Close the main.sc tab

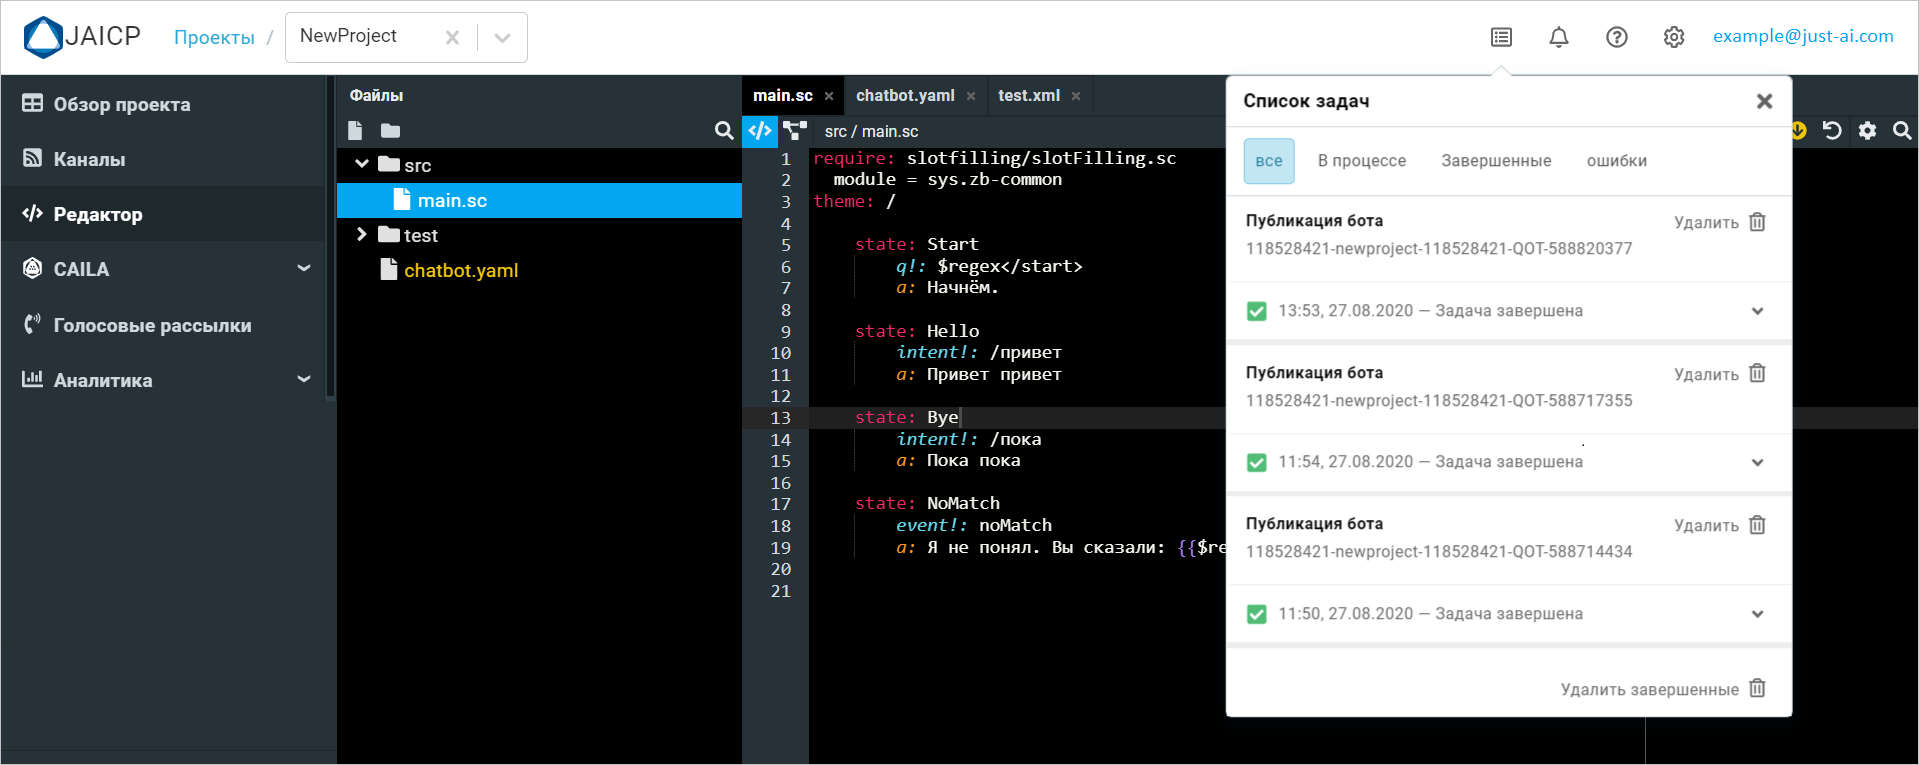829,96
